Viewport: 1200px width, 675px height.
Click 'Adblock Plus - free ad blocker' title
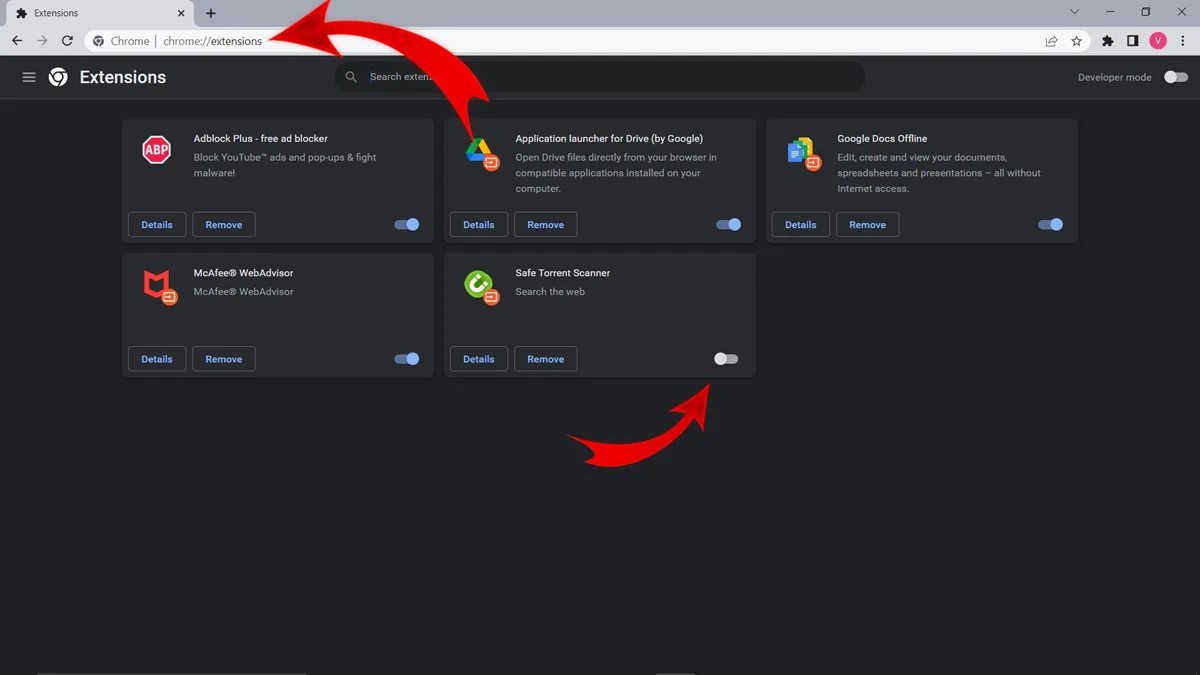tap(261, 138)
